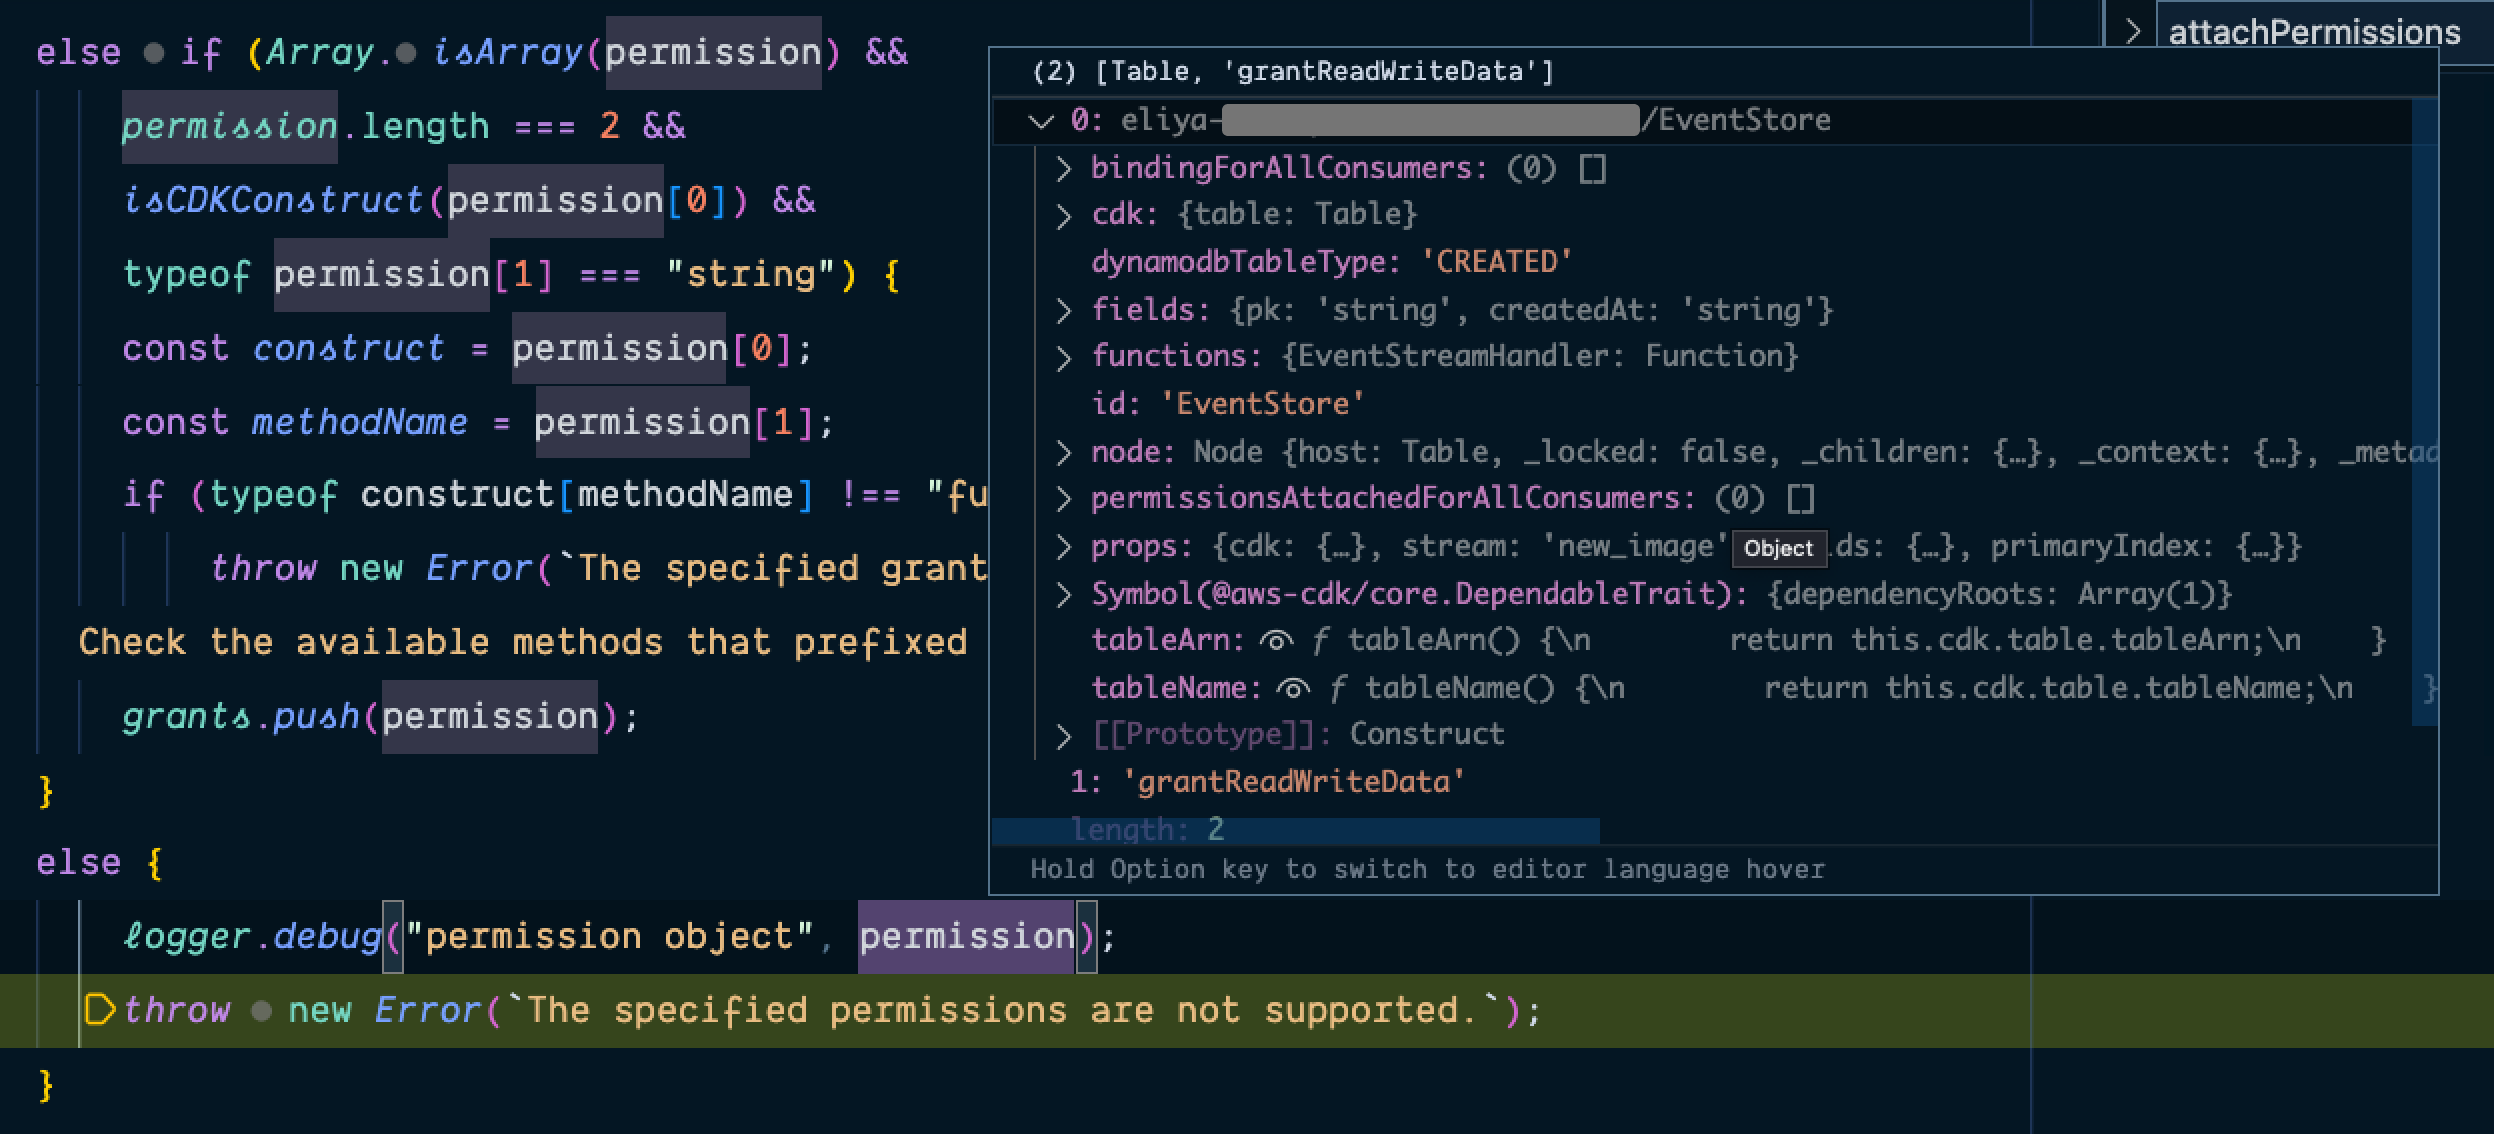The height and width of the screenshot is (1134, 2494).
Task: Expand the permissionsAttachedForAllConsumers array
Action: pos(1064,497)
